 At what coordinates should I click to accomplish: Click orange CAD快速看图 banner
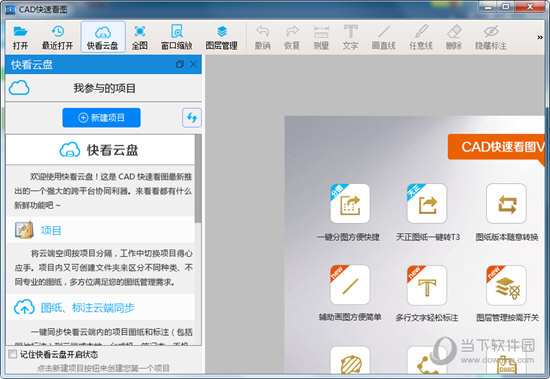point(496,147)
